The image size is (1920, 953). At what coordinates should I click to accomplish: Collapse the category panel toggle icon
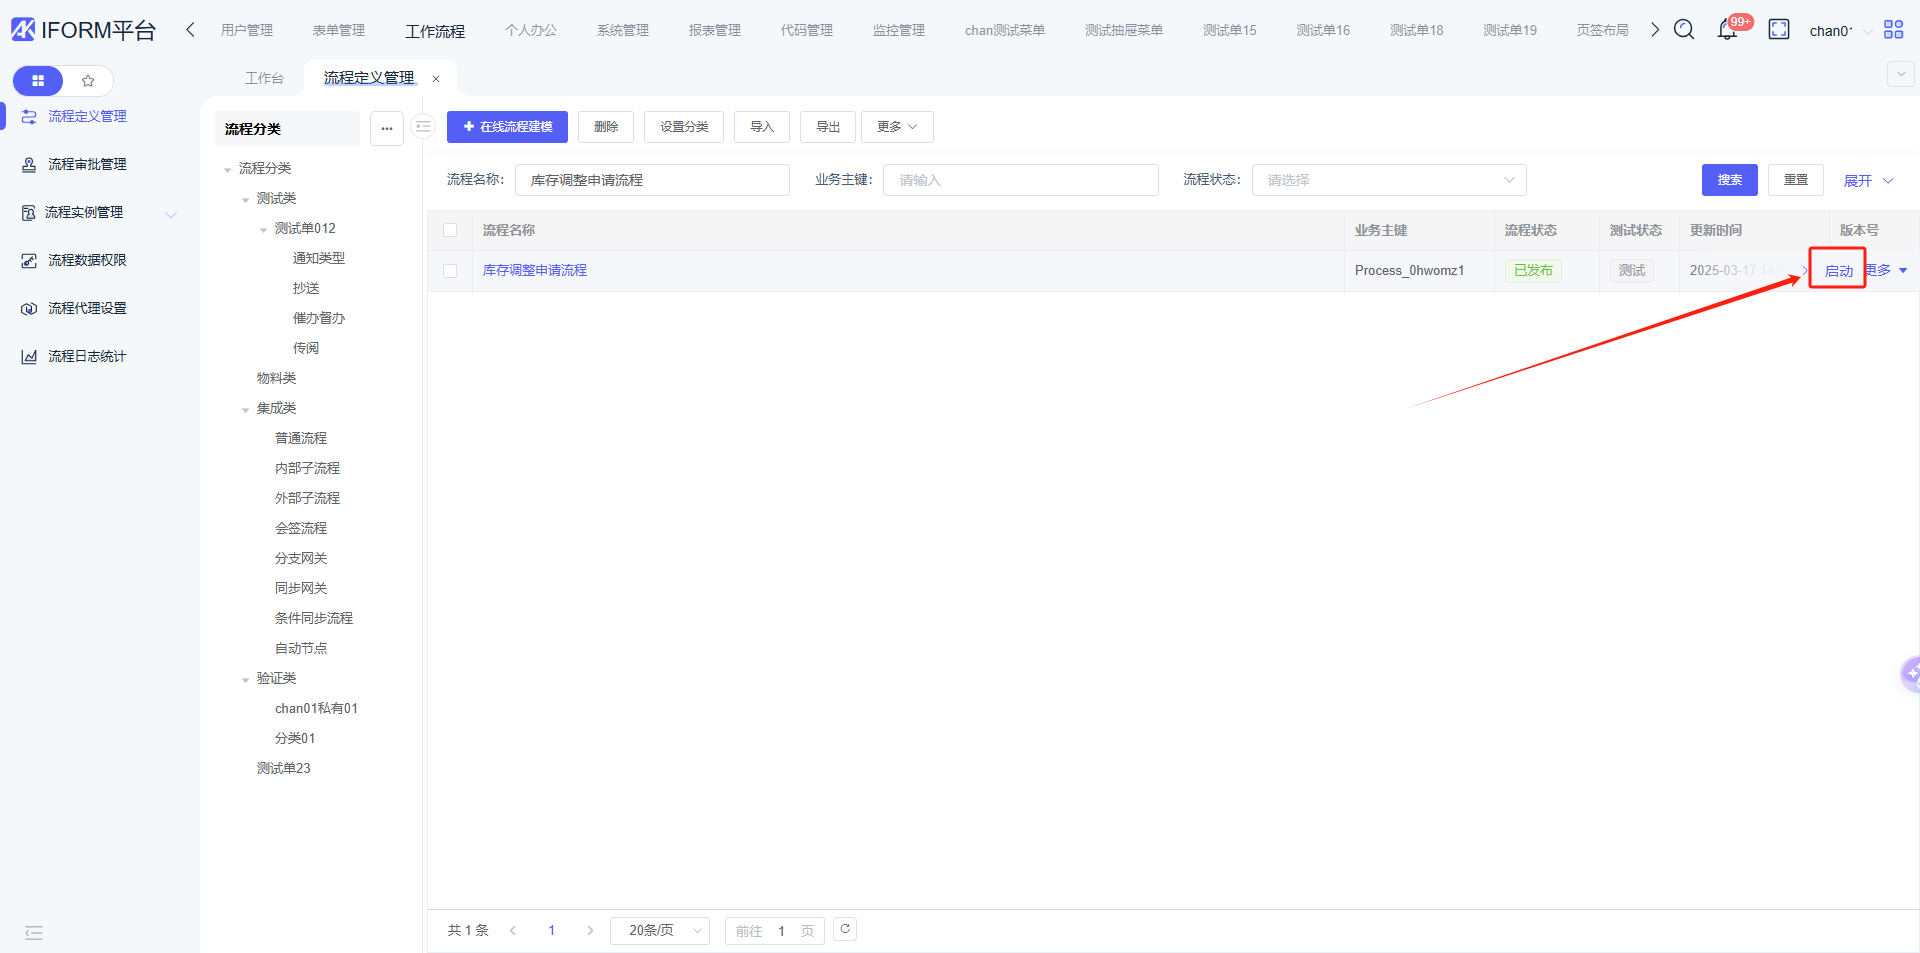point(423,127)
